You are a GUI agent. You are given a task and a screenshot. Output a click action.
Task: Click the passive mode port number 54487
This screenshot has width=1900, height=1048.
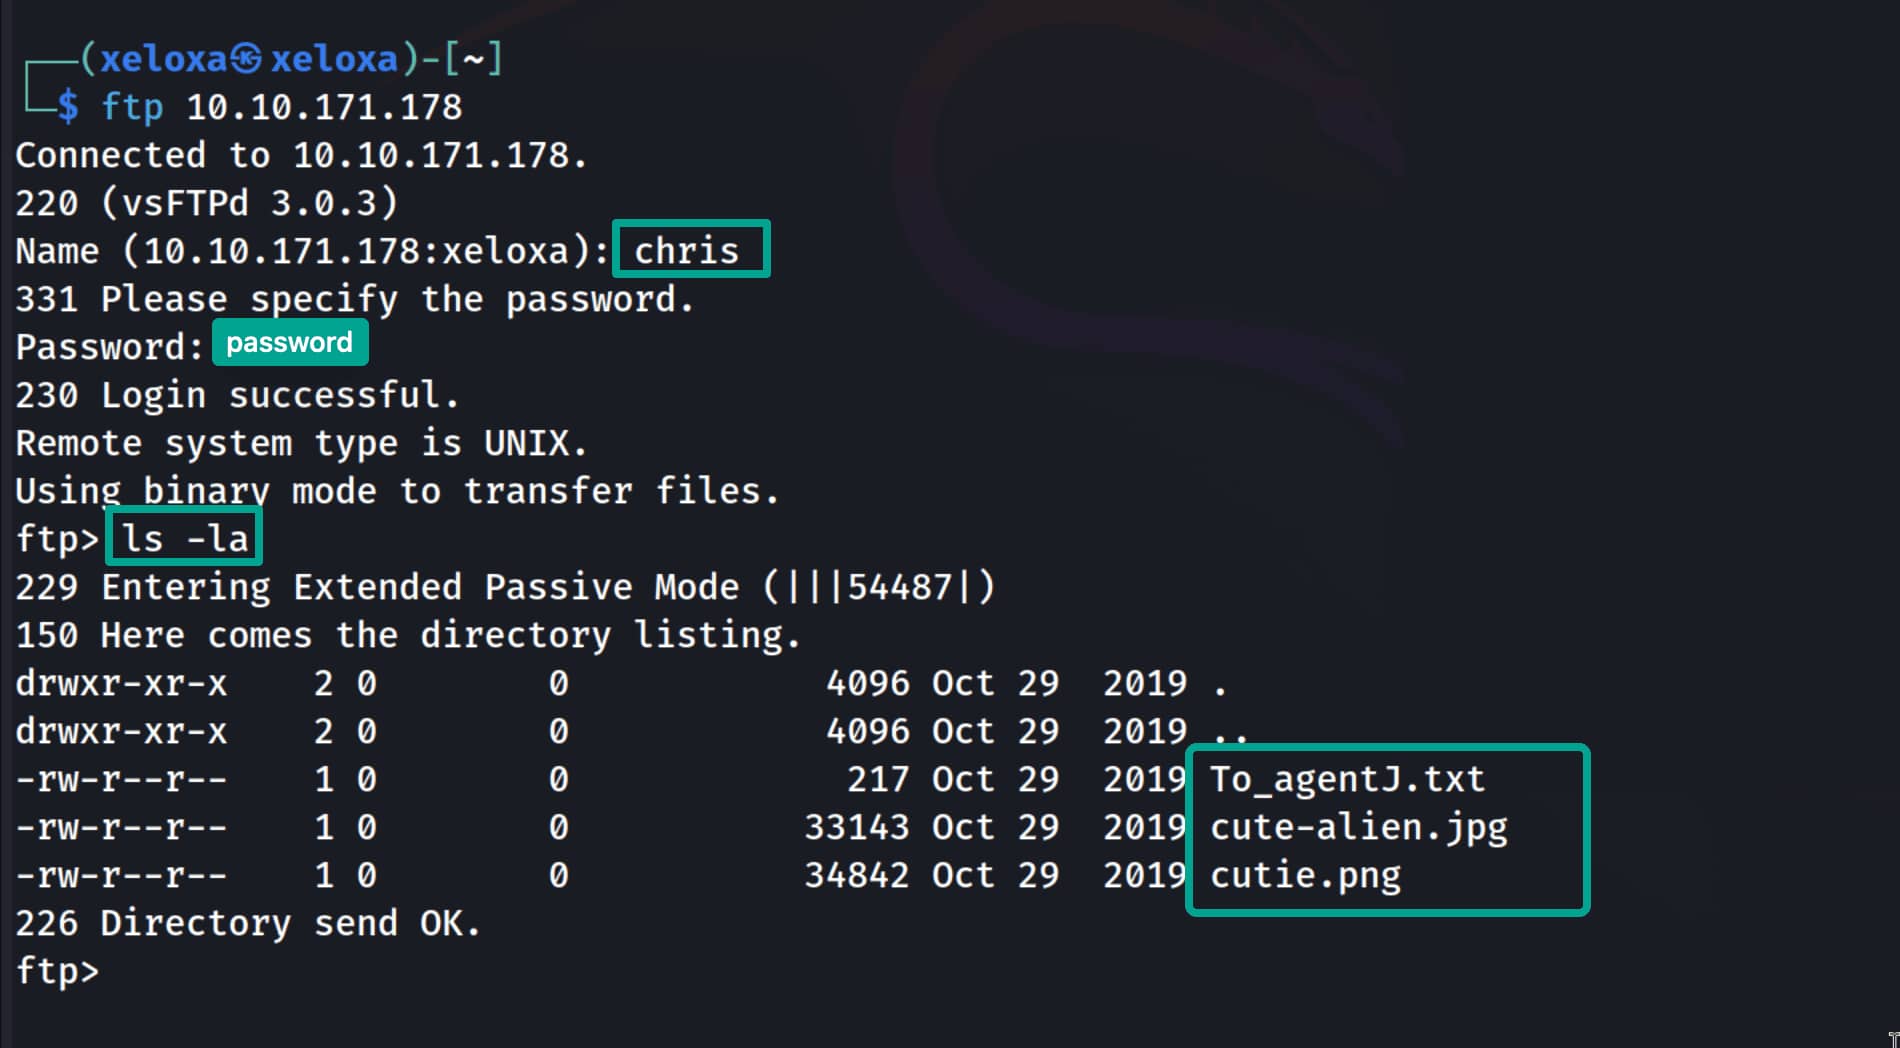[900, 587]
